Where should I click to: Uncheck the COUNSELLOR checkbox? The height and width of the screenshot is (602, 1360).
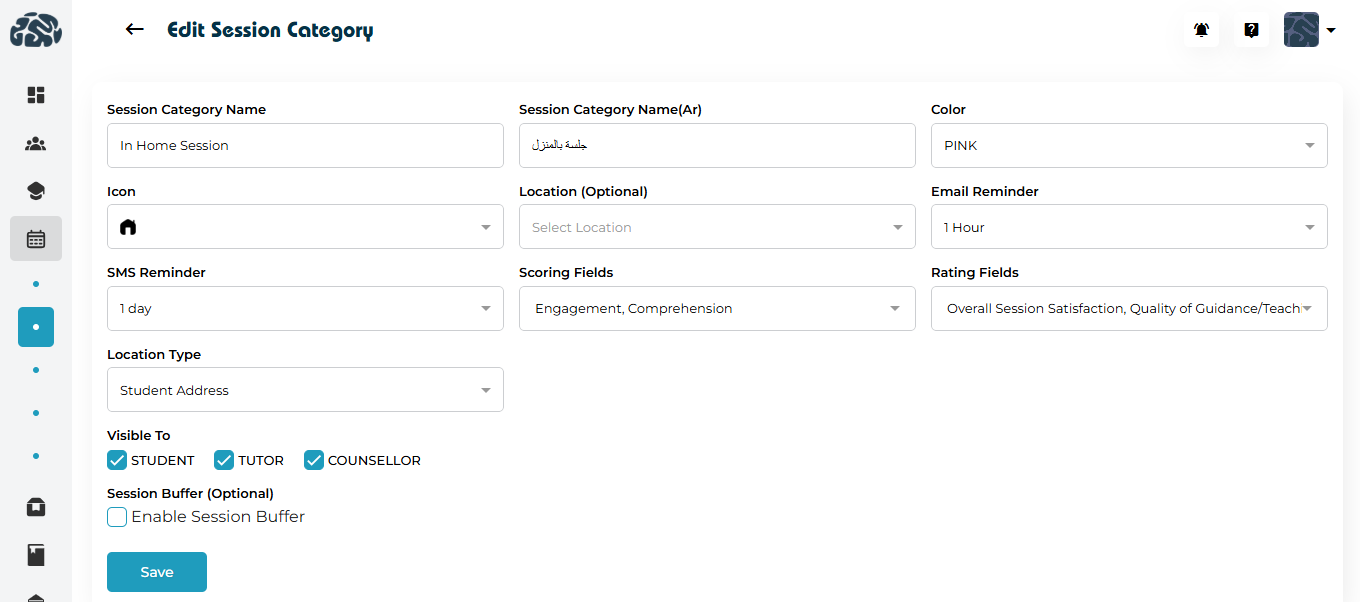(x=314, y=460)
